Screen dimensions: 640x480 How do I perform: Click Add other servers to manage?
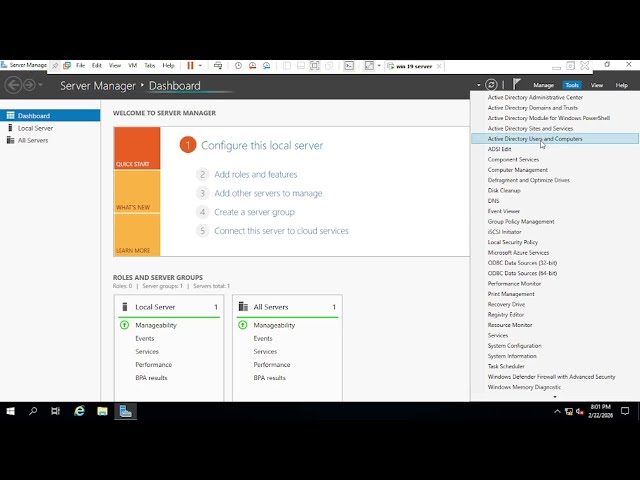coord(268,193)
